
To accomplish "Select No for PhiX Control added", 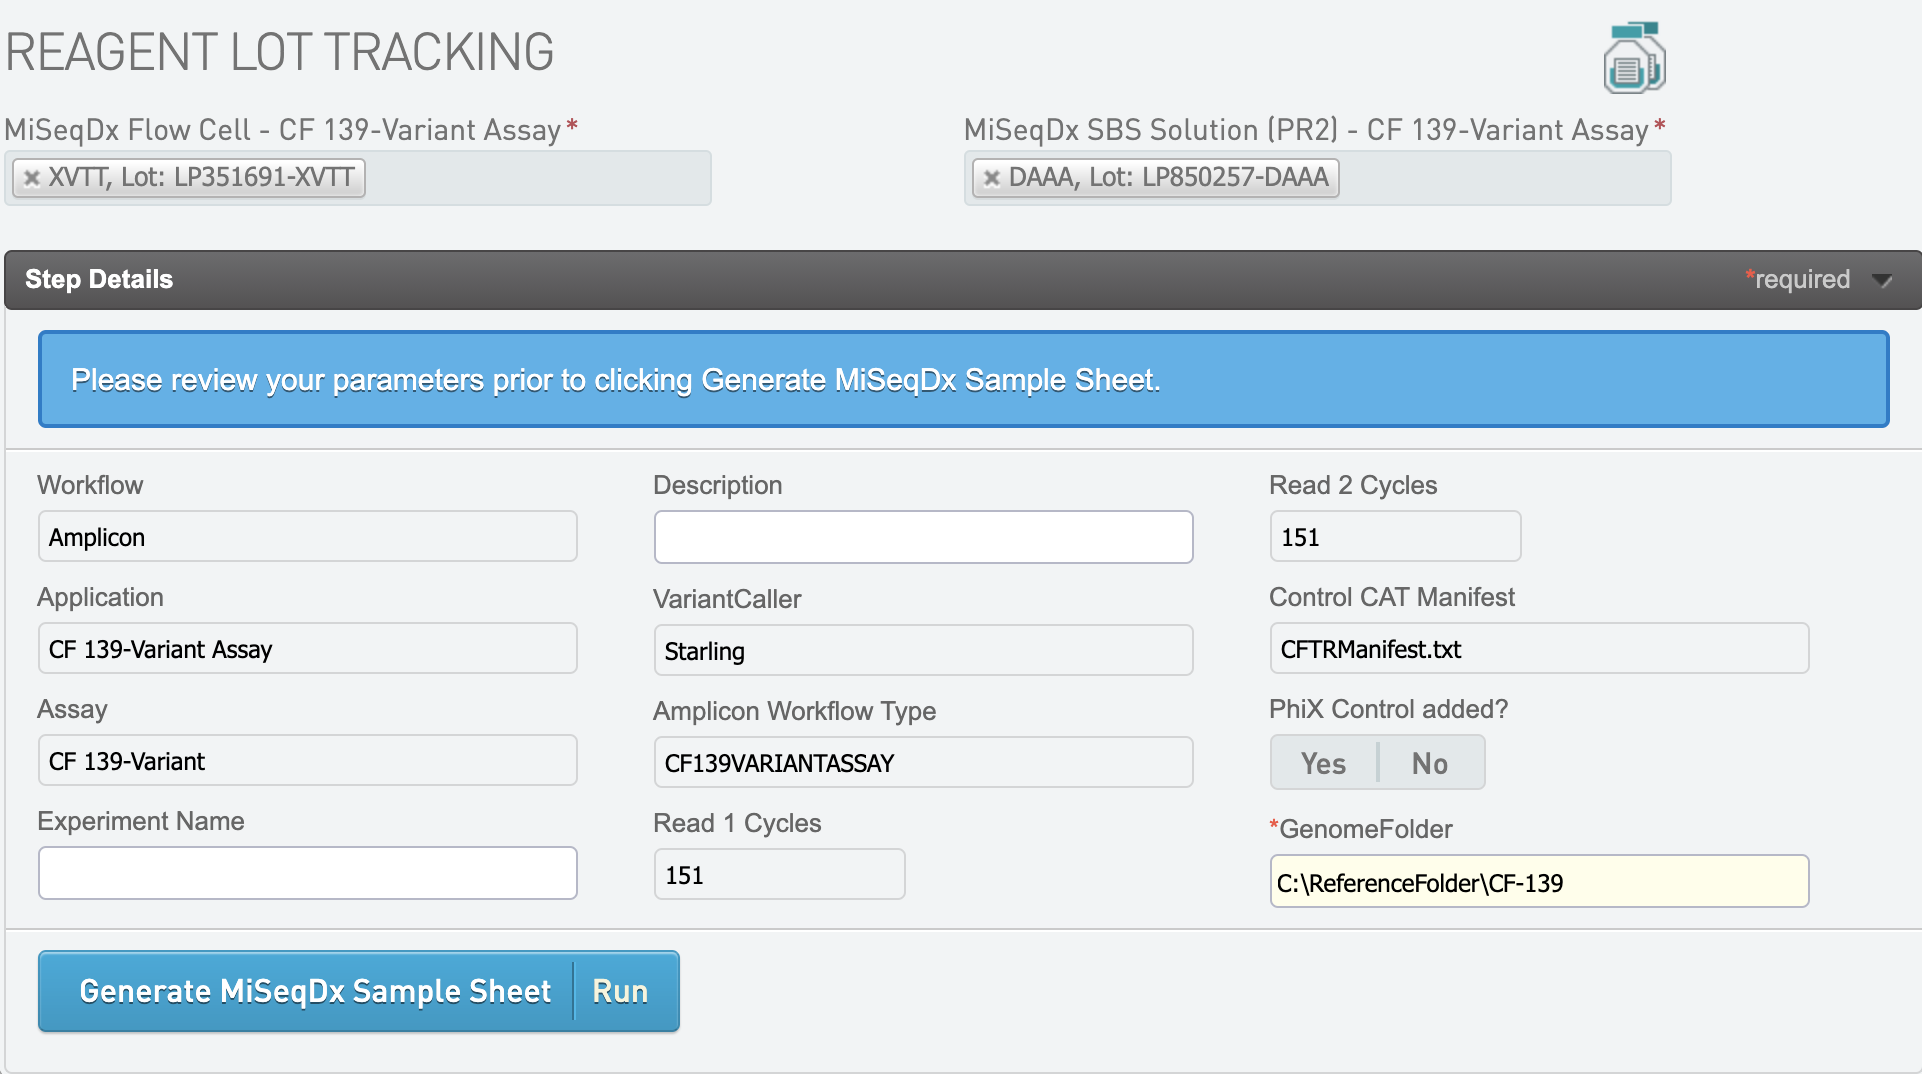I will click(x=1430, y=763).
